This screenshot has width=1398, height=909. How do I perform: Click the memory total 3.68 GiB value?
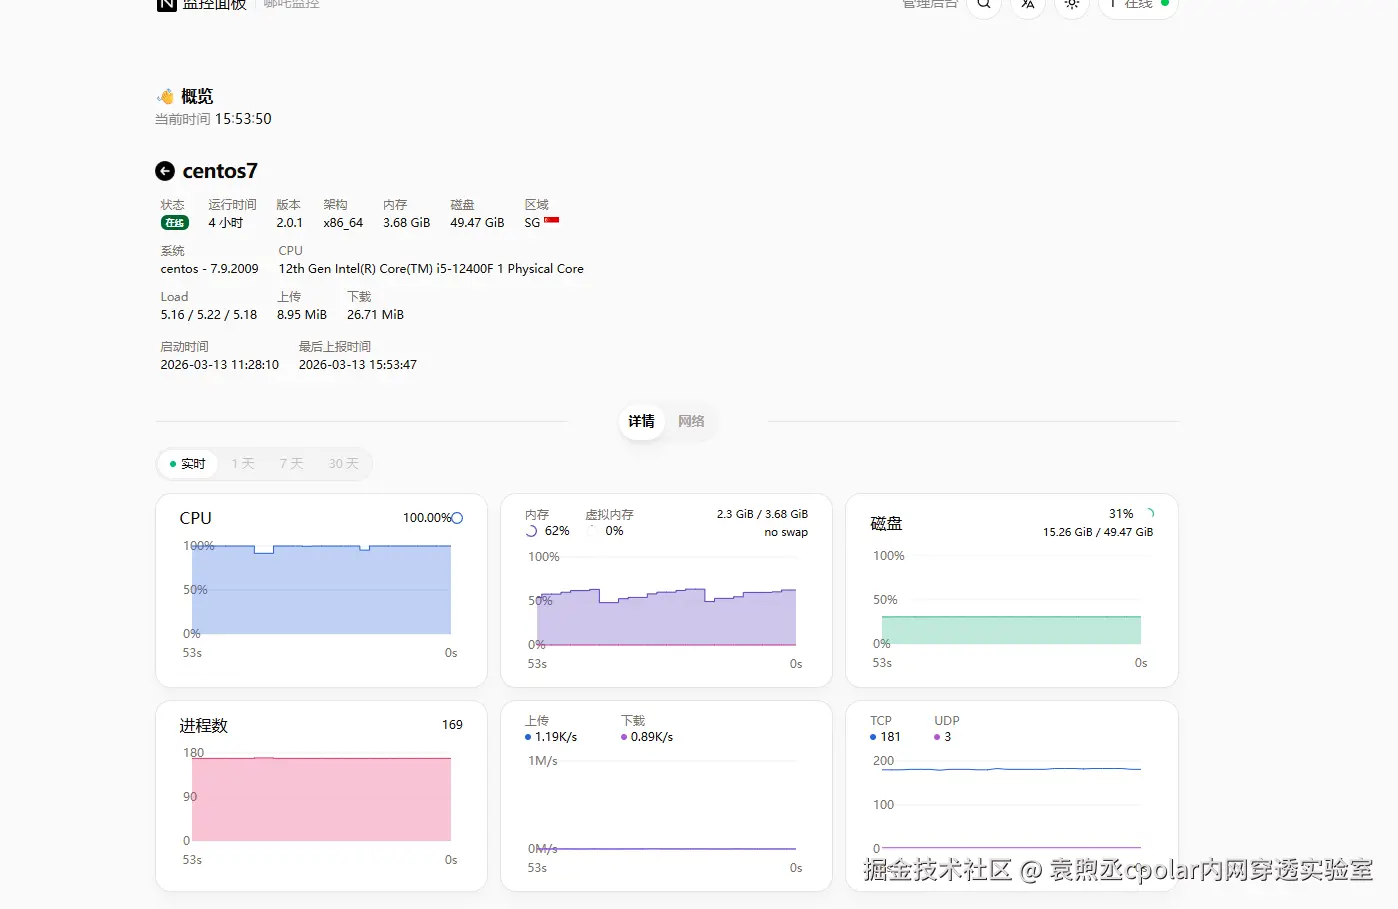pyautogui.click(x=407, y=223)
